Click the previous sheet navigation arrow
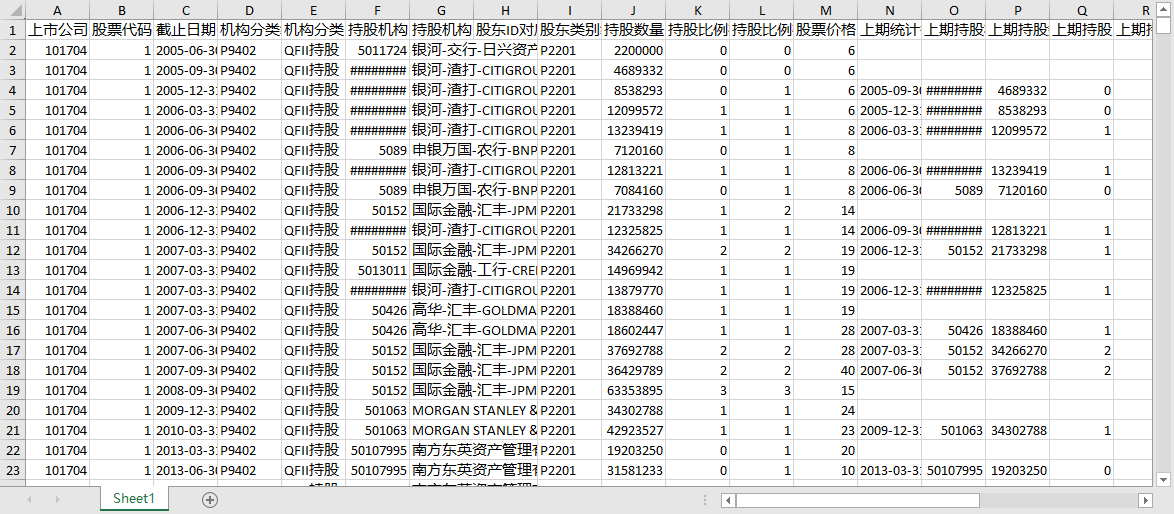1174x514 pixels. pos(30,499)
